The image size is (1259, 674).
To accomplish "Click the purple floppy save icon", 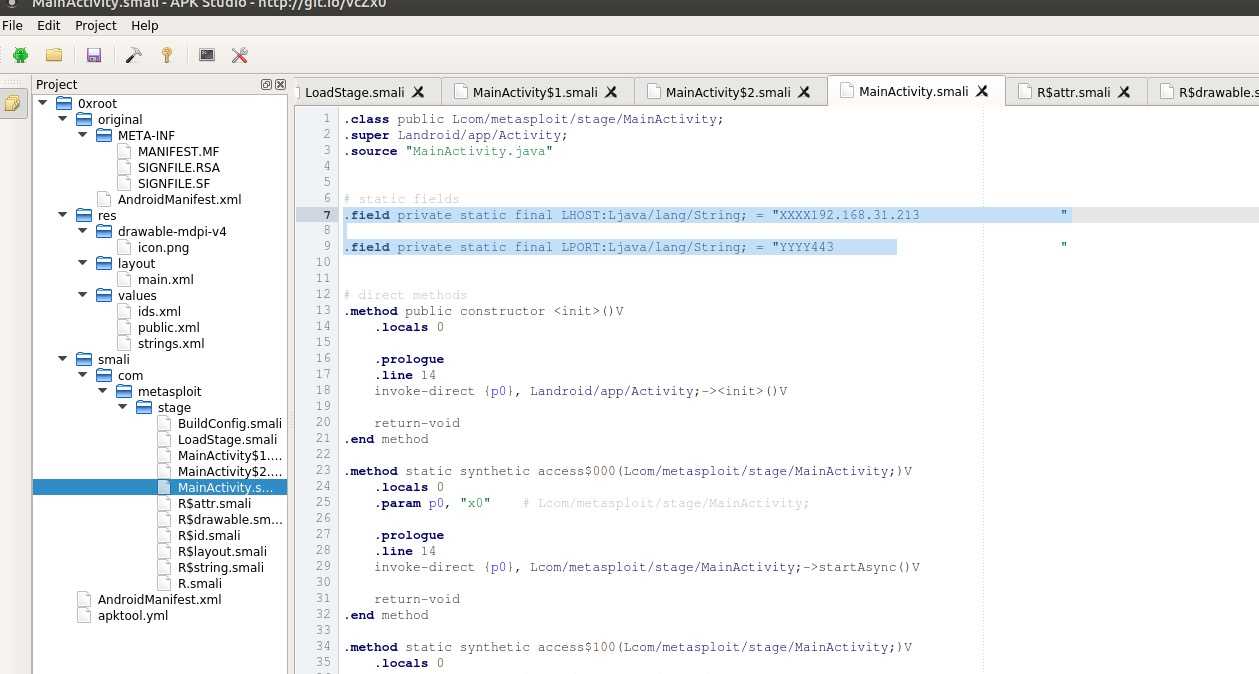I will [94, 55].
